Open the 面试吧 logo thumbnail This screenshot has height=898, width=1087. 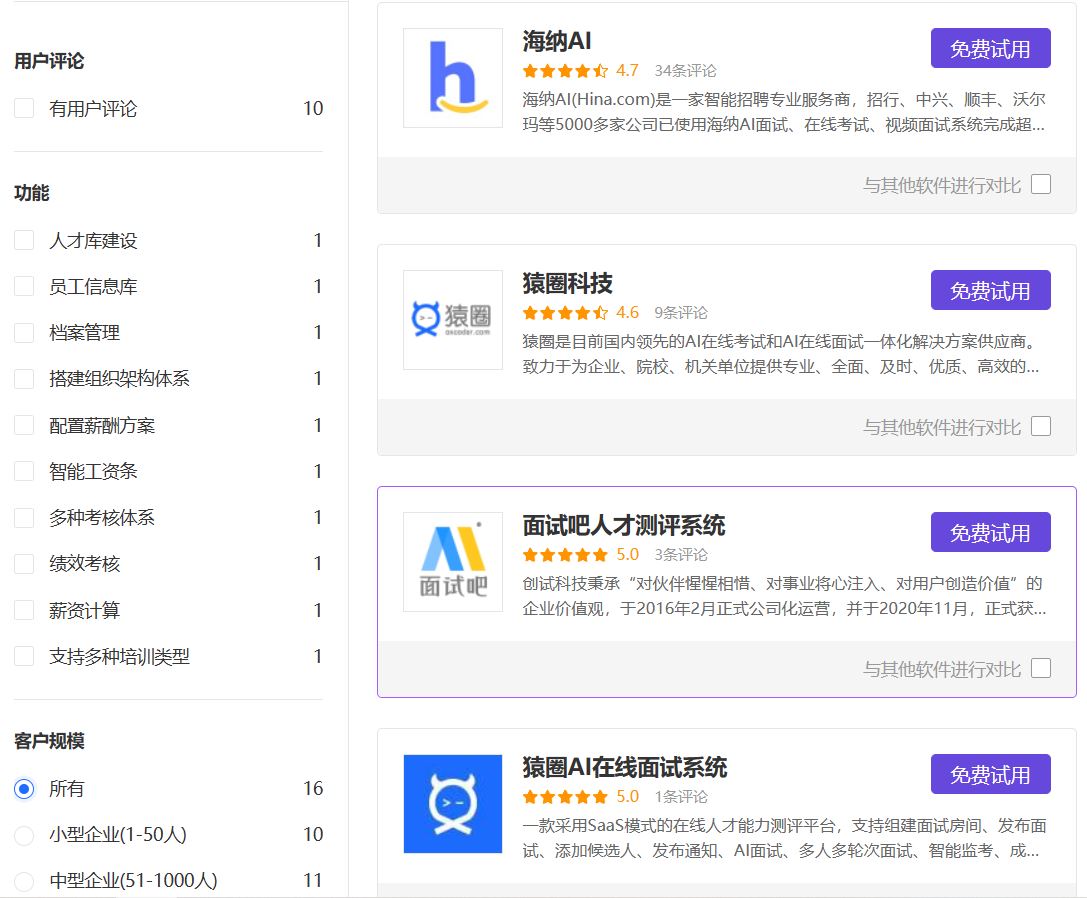pos(453,562)
